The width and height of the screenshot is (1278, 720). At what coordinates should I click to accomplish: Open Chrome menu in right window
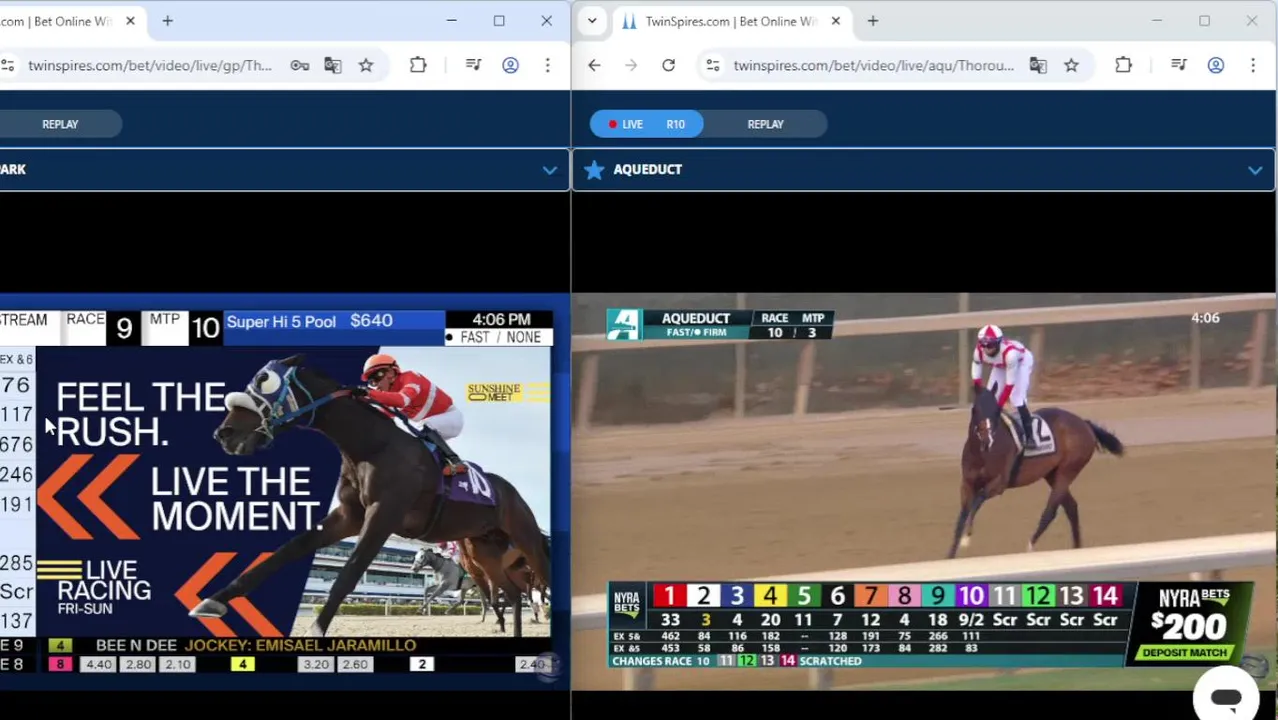[x=1252, y=65]
